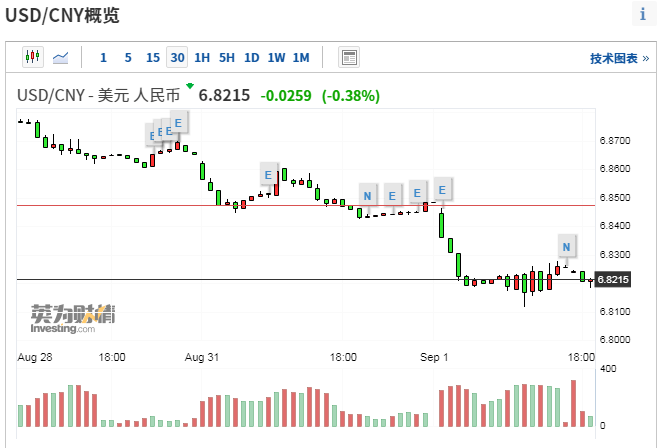The height and width of the screenshot is (448, 661).
Task: Choose the 1W weekly timeframe
Action: click(x=276, y=57)
